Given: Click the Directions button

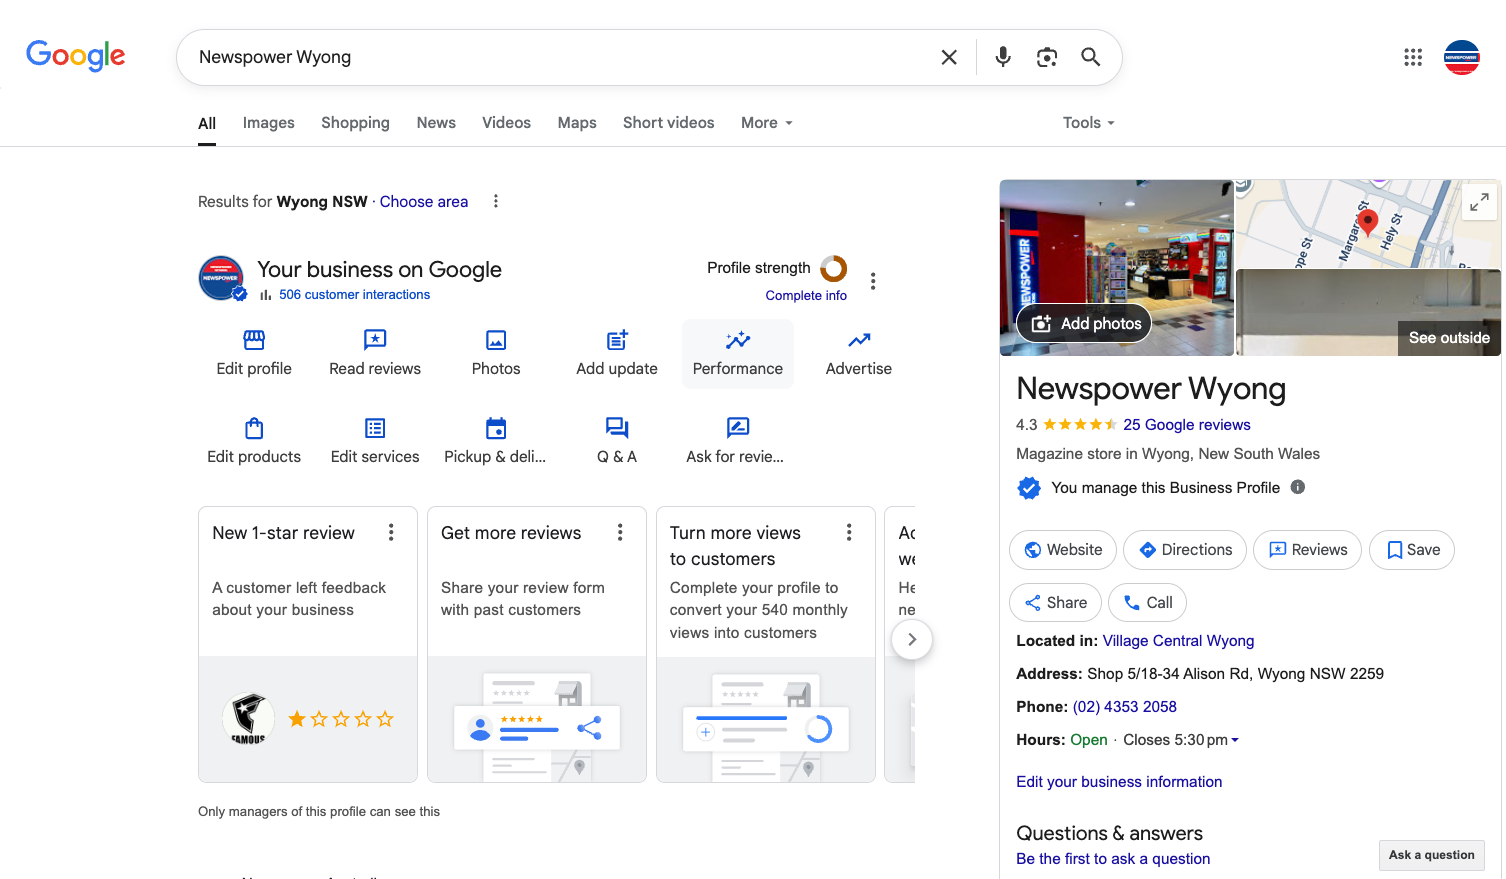Looking at the screenshot, I should [1185, 550].
